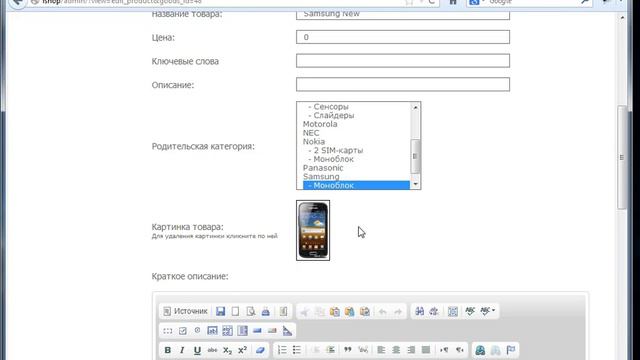
Task: Click the Paste from Word icon
Action: click(365, 311)
